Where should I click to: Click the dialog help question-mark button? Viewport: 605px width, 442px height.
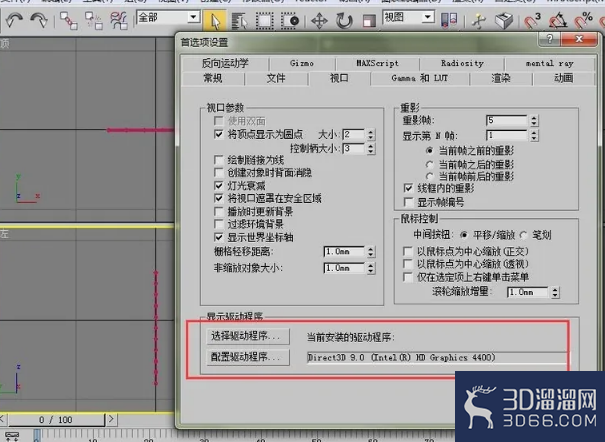[549, 39]
